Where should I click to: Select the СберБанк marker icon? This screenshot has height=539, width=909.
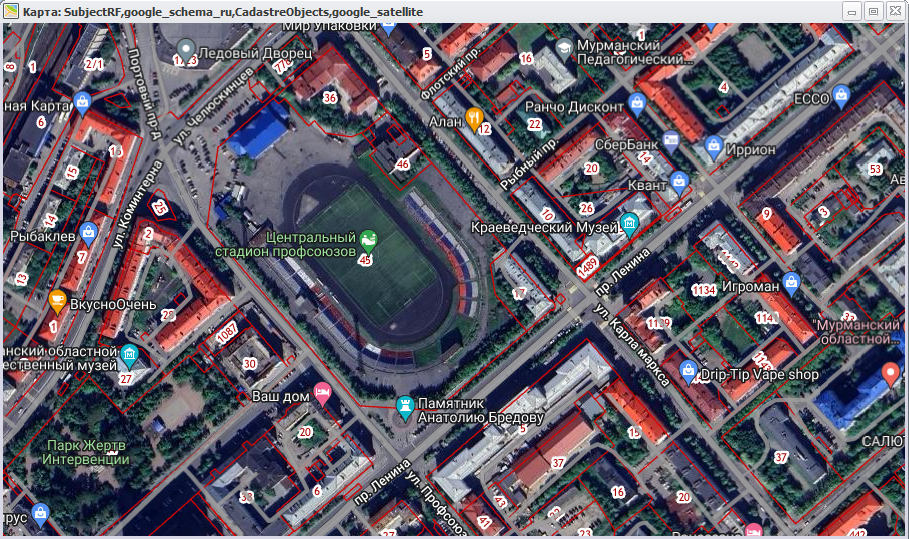[x=671, y=137]
